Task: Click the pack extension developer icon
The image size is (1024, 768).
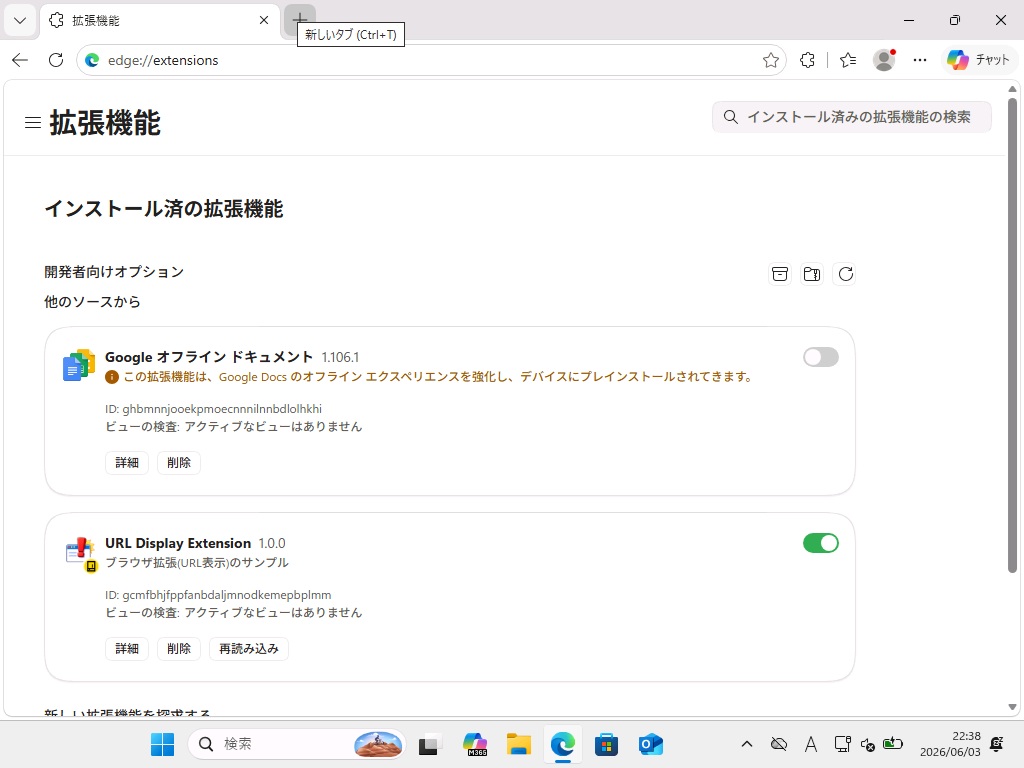Action: point(780,274)
